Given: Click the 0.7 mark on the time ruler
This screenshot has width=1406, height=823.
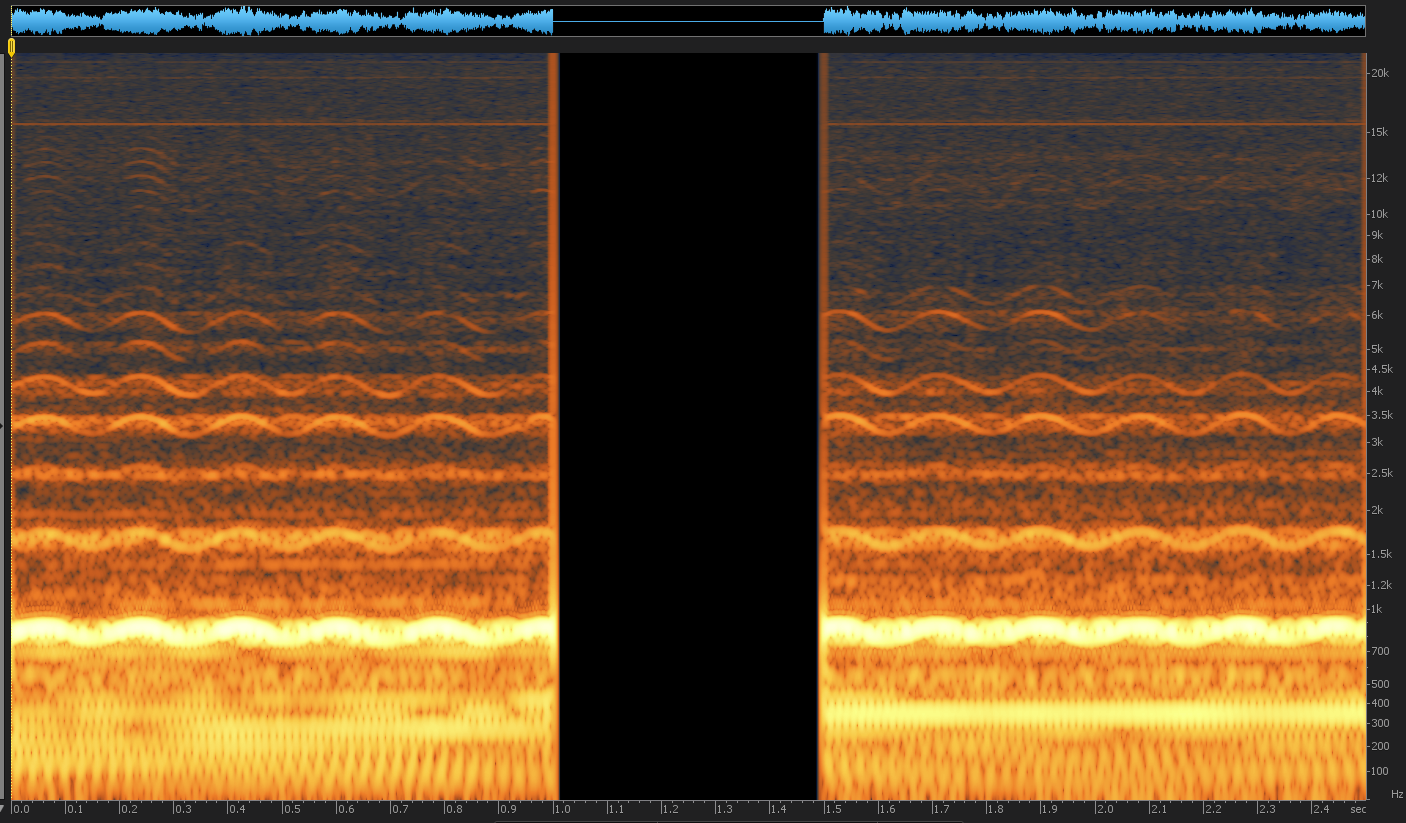Looking at the screenshot, I should (399, 809).
